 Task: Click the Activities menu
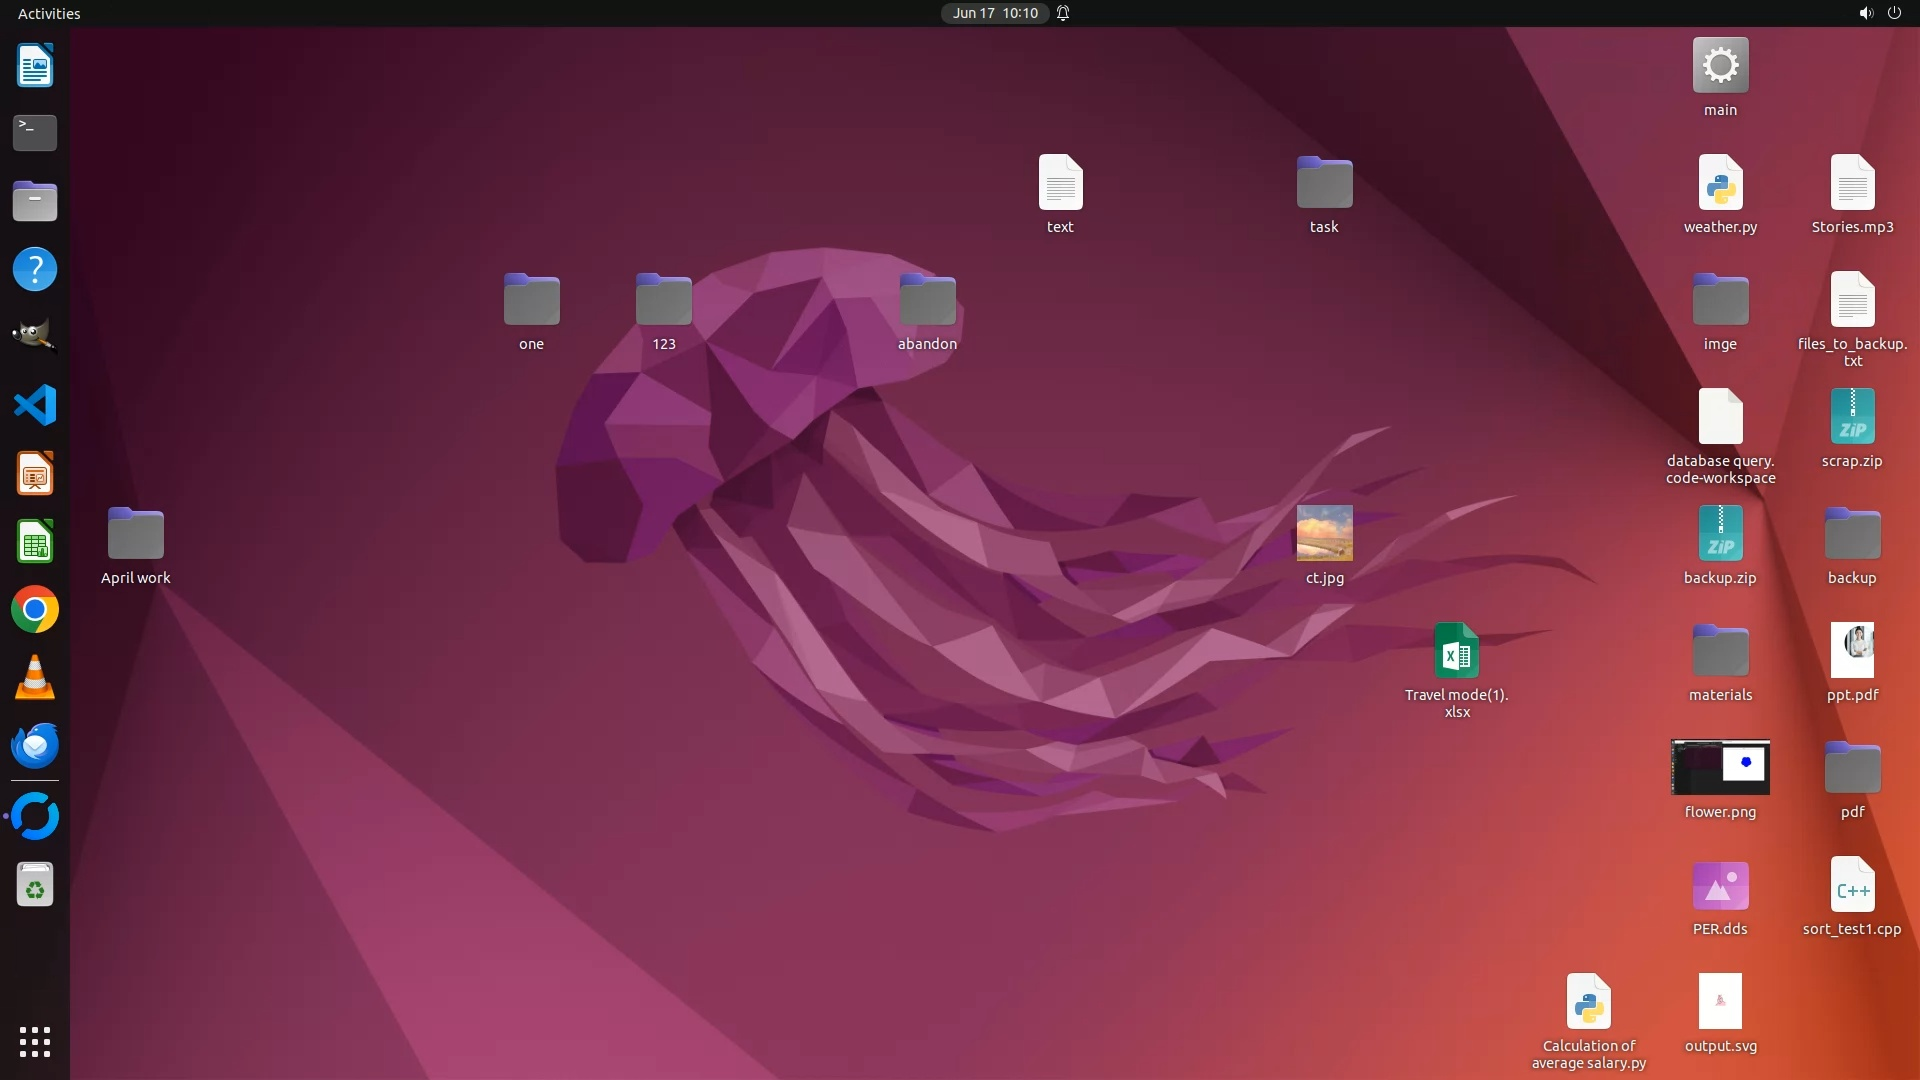pyautogui.click(x=49, y=13)
